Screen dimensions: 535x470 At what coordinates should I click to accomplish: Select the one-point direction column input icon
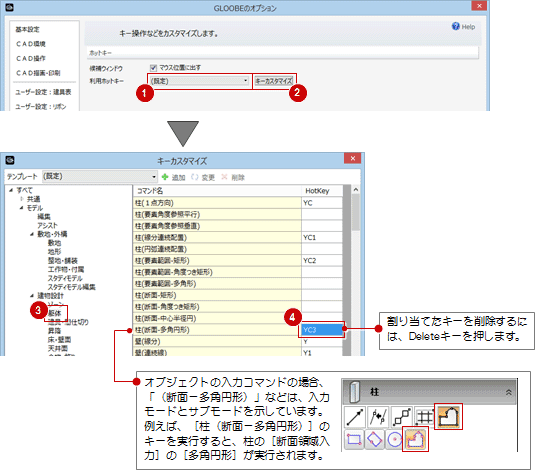(x=355, y=417)
